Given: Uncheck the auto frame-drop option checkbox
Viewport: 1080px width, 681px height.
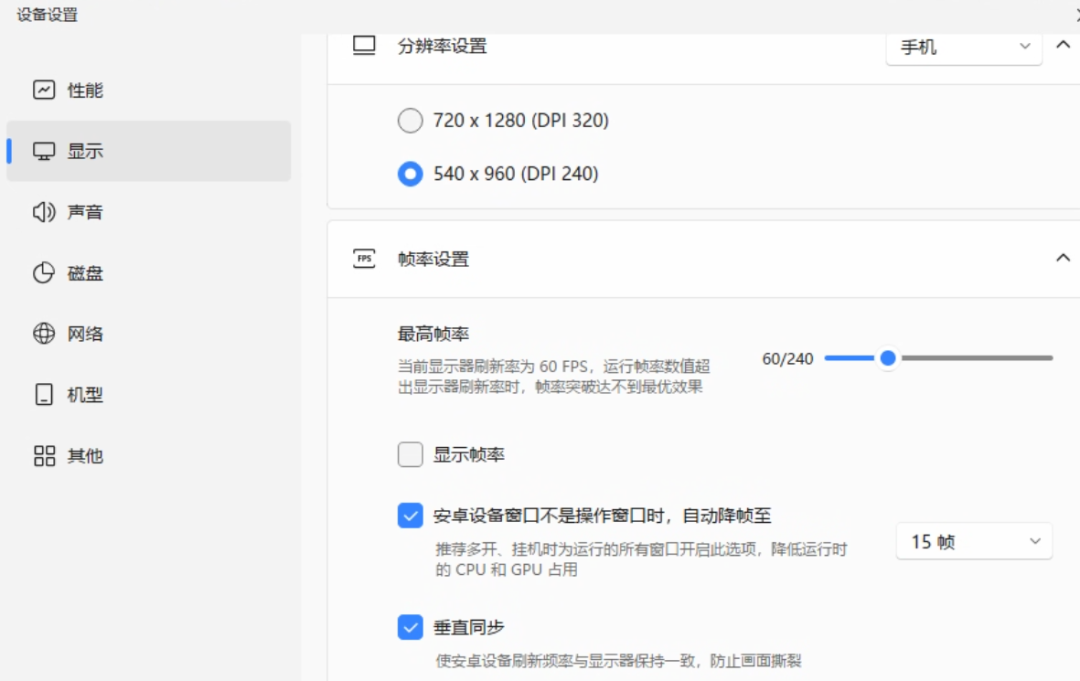Looking at the screenshot, I should (x=410, y=516).
